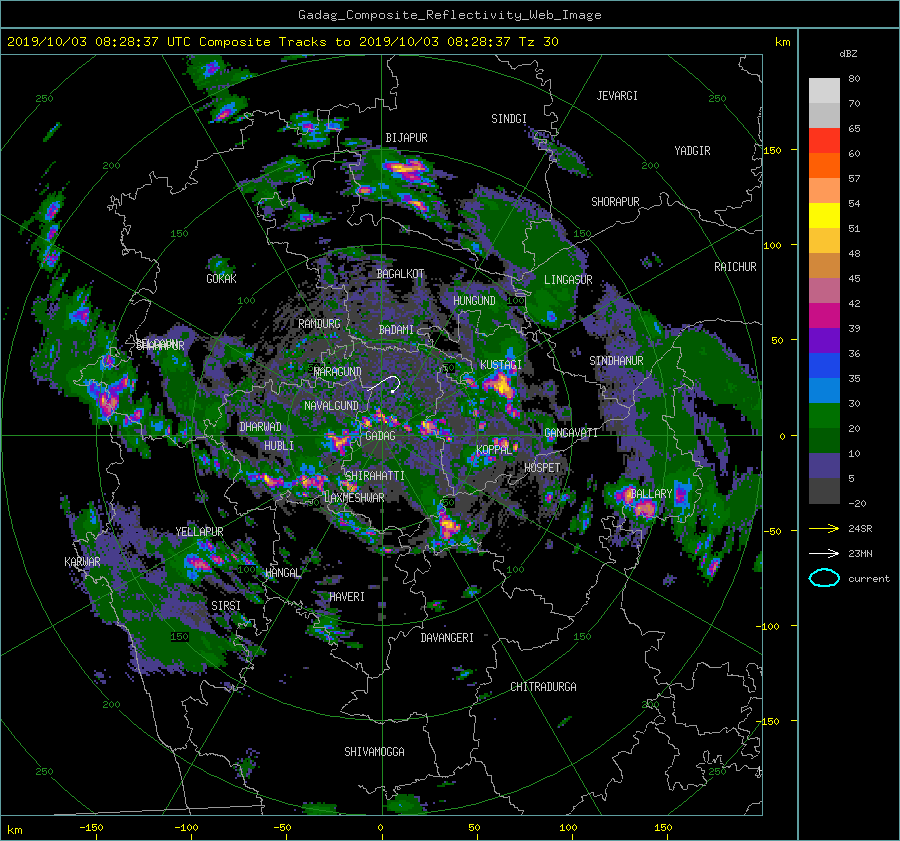Click the SHIRAHATTI city label
The height and width of the screenshot is (841, 900).
(375, 476)
